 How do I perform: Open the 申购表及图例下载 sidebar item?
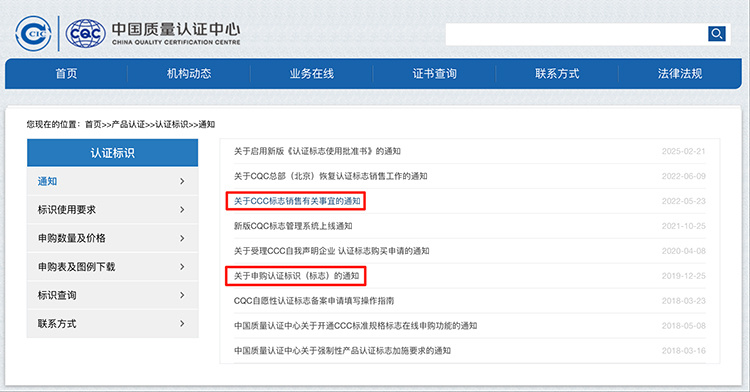[x=112, y=267]
